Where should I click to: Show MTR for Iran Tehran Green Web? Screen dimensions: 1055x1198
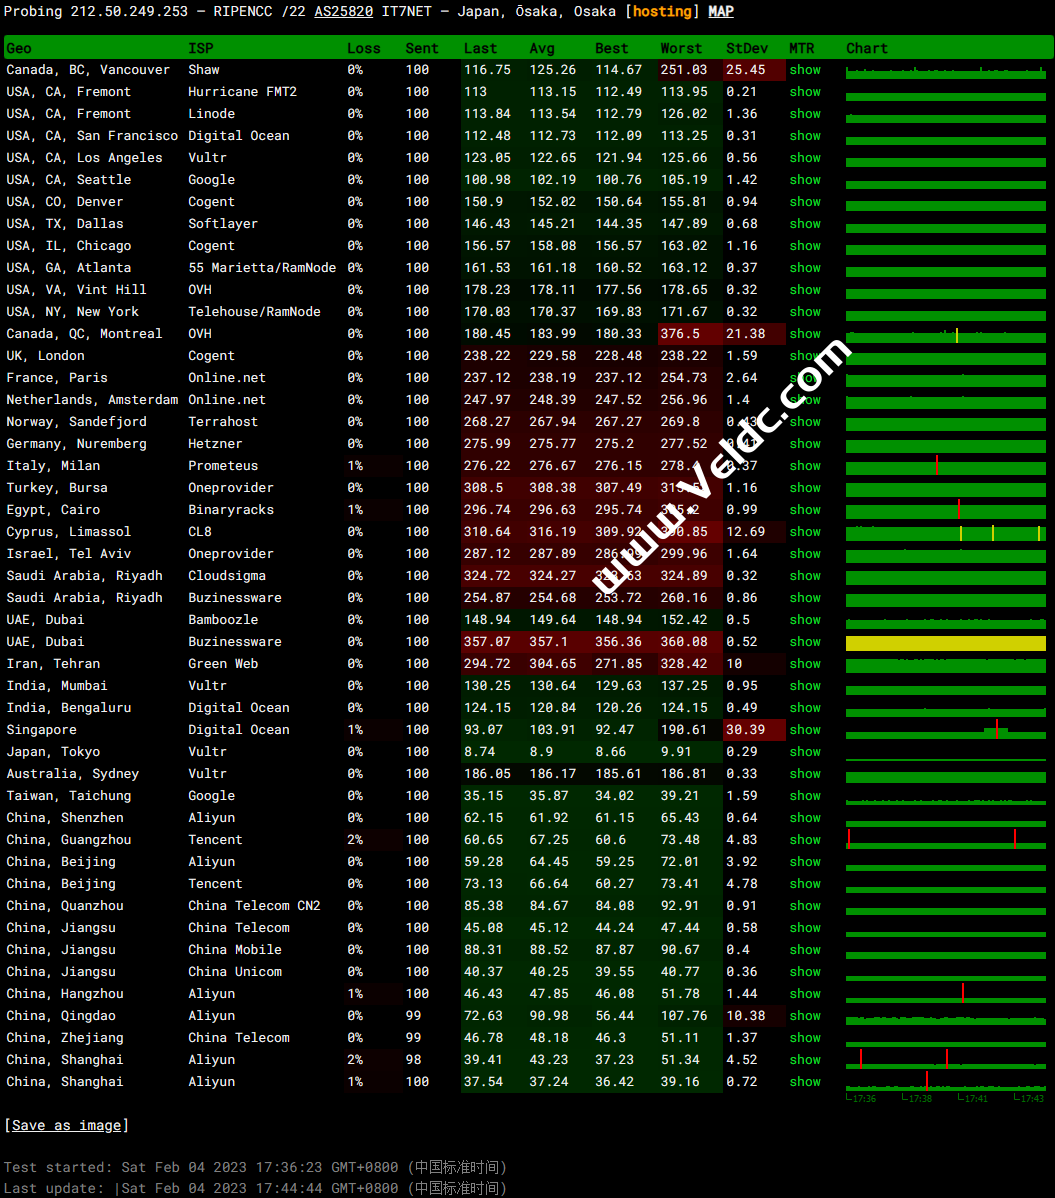[x=804, y=664]
